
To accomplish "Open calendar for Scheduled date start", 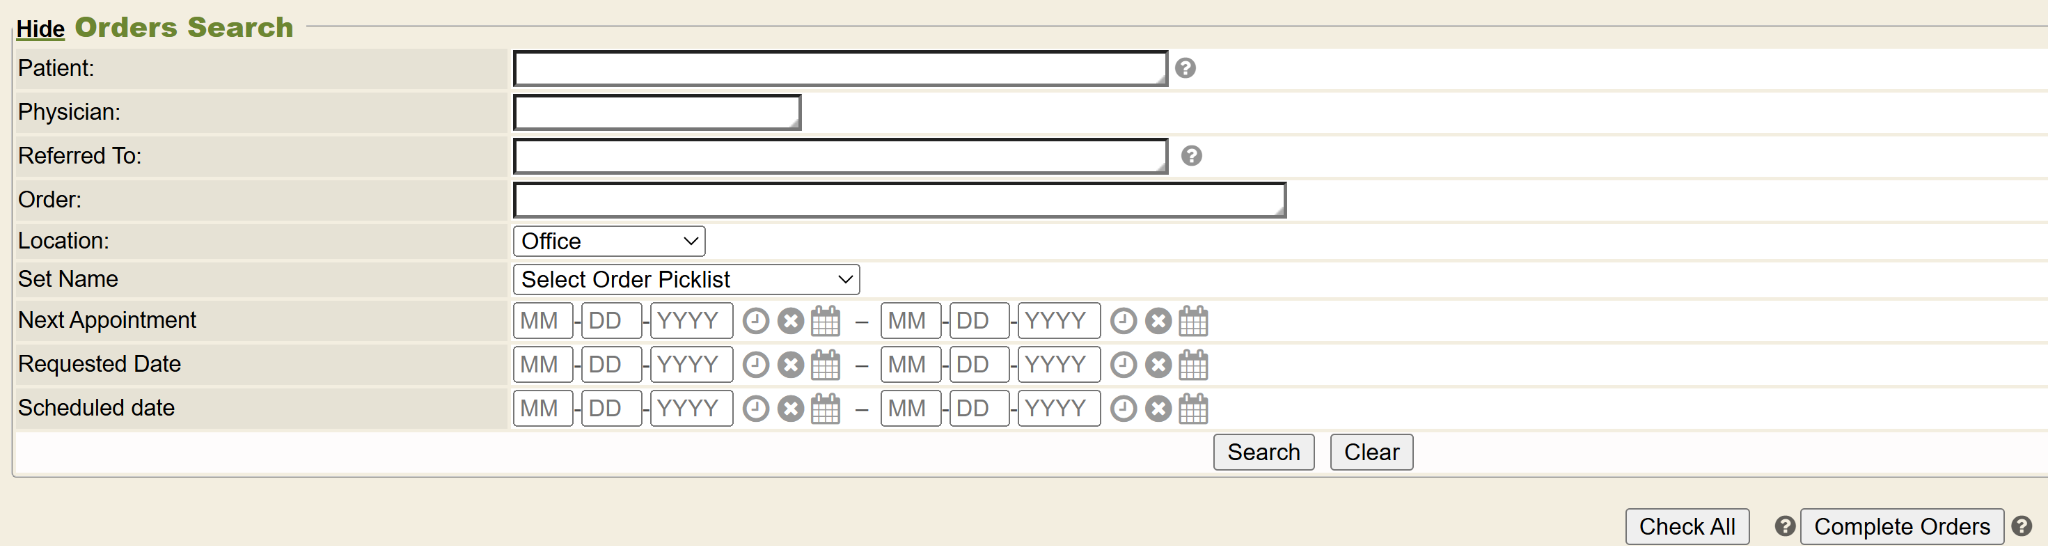I will pos(825,409).
